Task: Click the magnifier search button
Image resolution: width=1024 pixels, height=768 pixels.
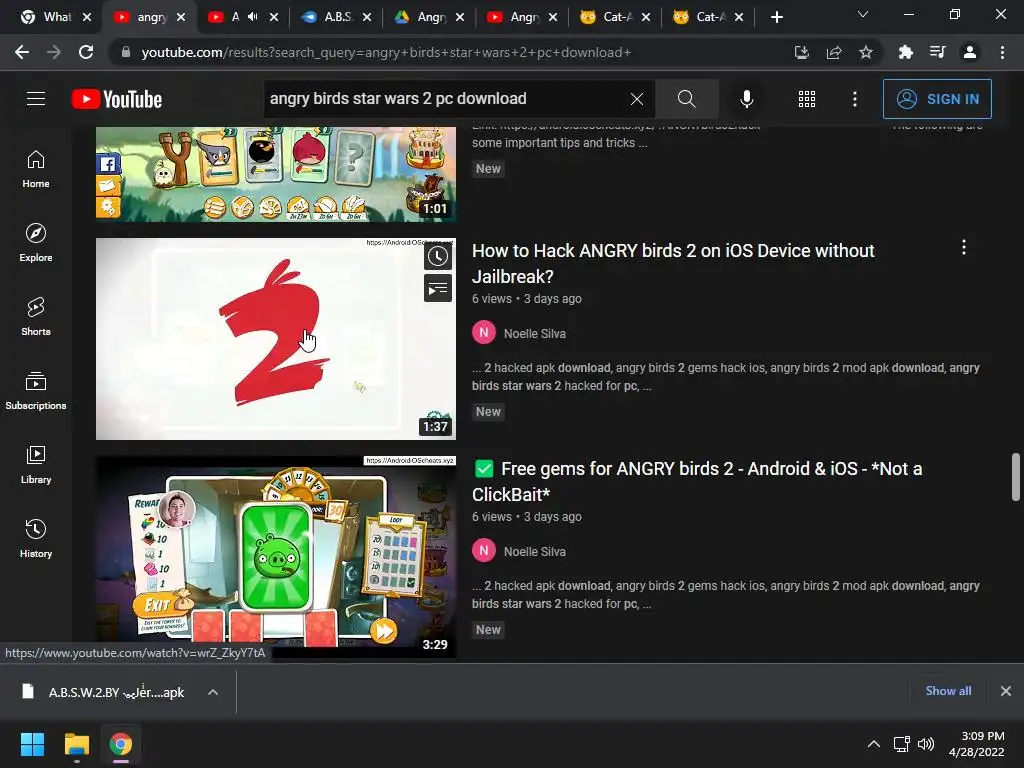Action: click(686, 99)
